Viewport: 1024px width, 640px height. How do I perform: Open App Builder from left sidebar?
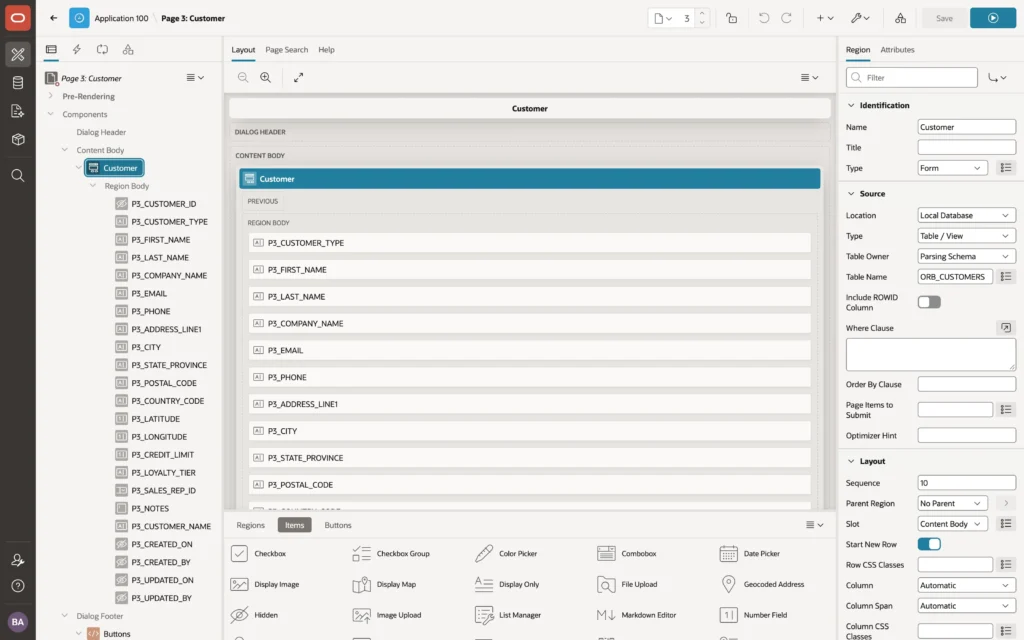[18, 54]
